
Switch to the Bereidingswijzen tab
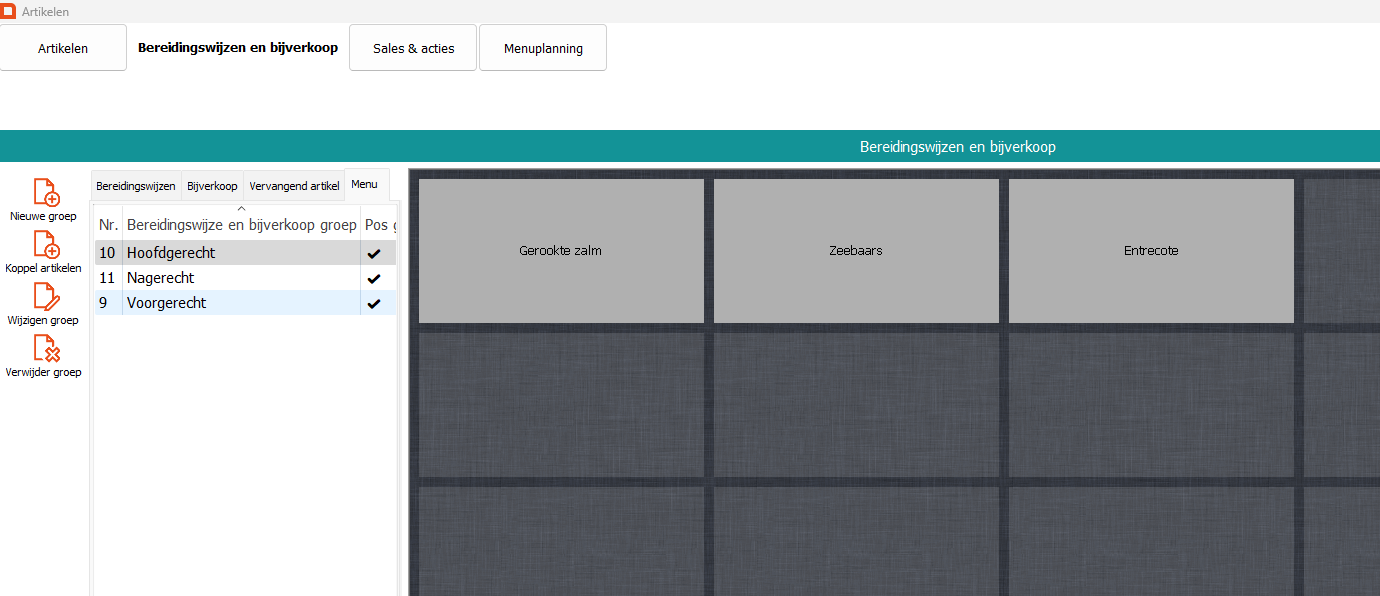tap(136, 186)
